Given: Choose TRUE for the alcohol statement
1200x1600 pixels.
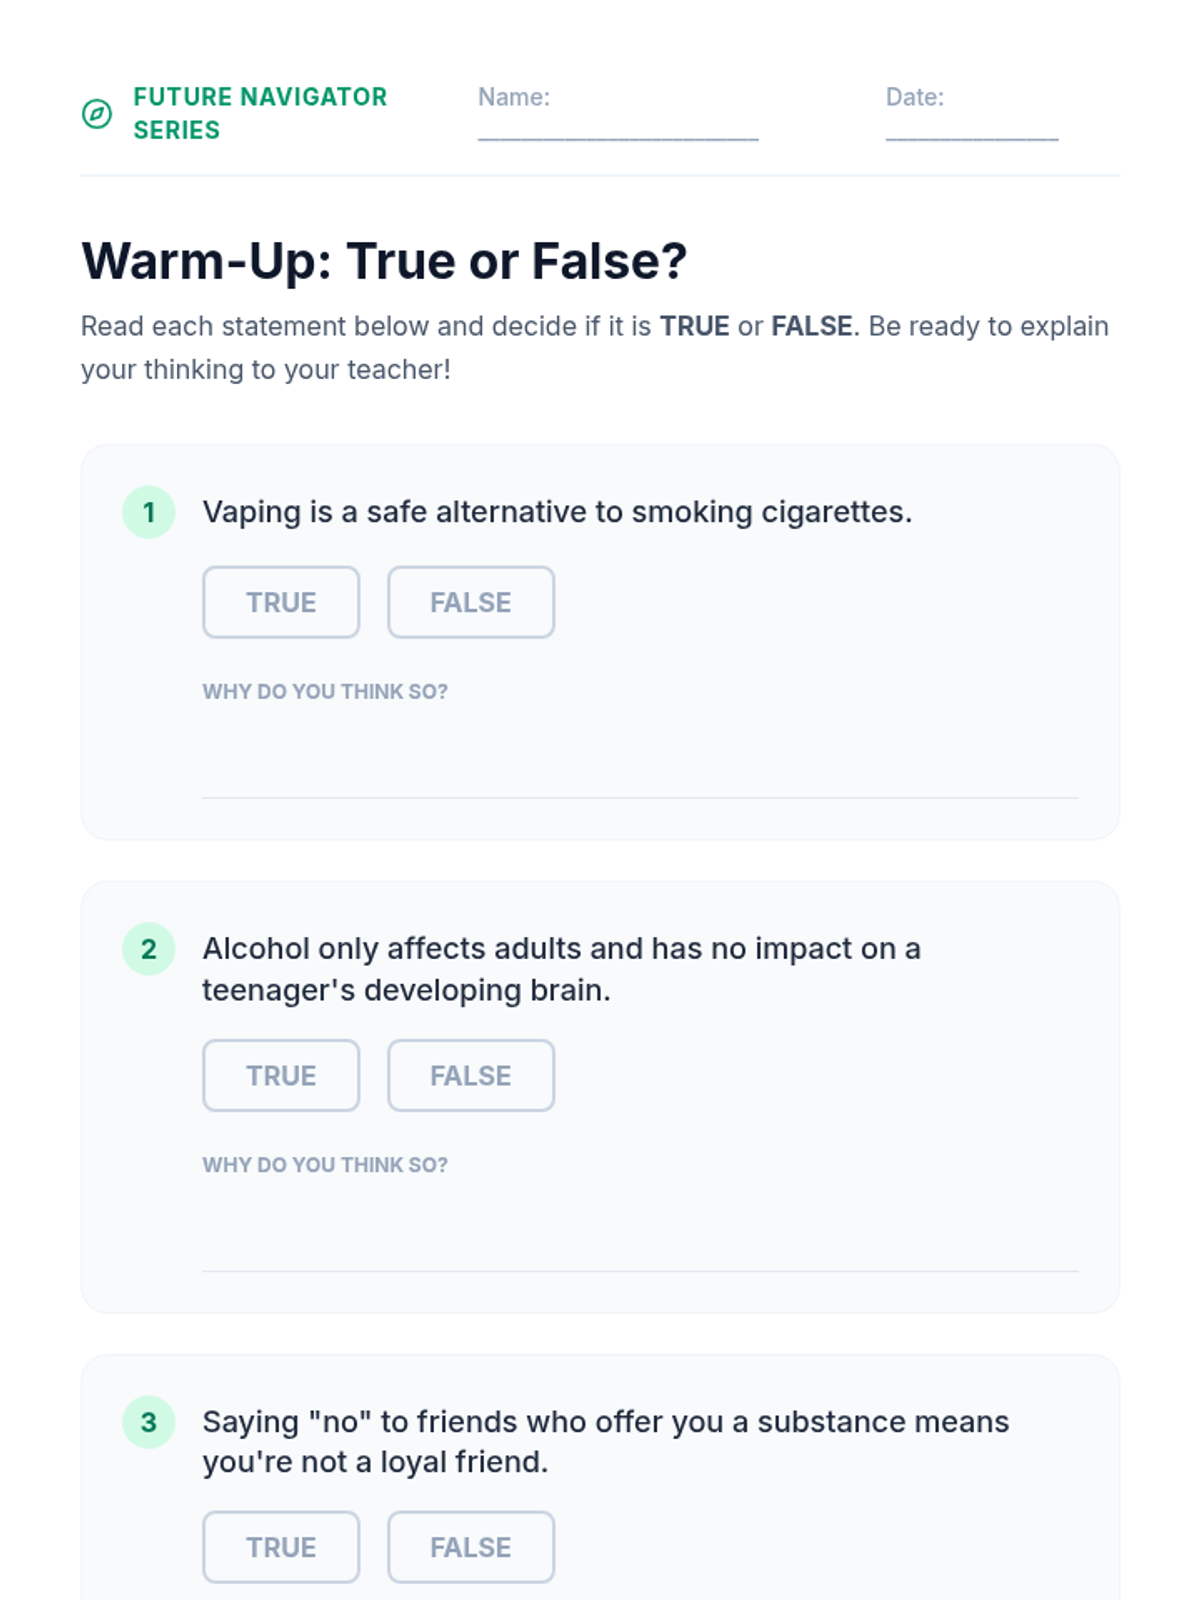Looking at the screenshot, I should [281, 1075].
